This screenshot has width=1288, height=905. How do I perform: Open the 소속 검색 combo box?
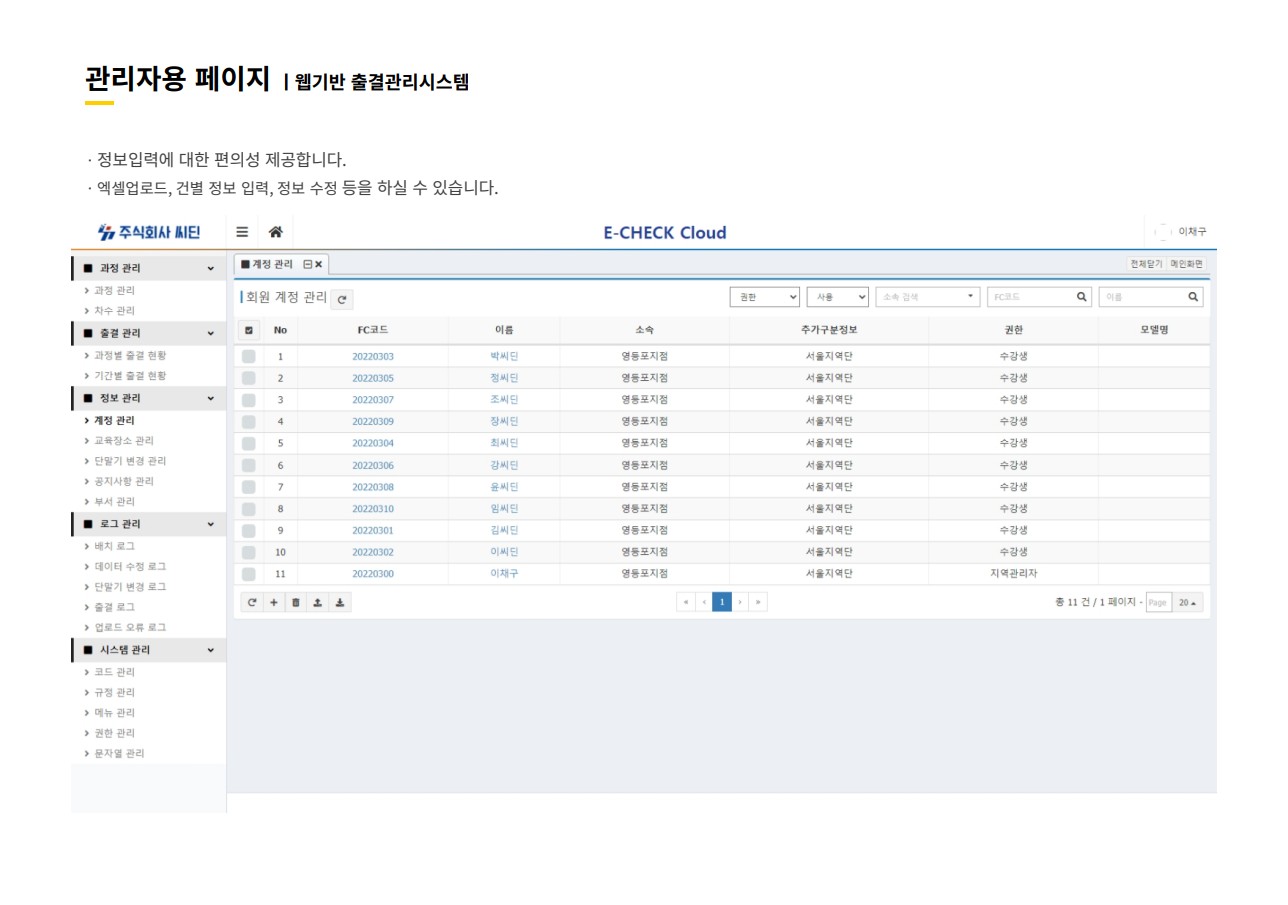[927, 297]
